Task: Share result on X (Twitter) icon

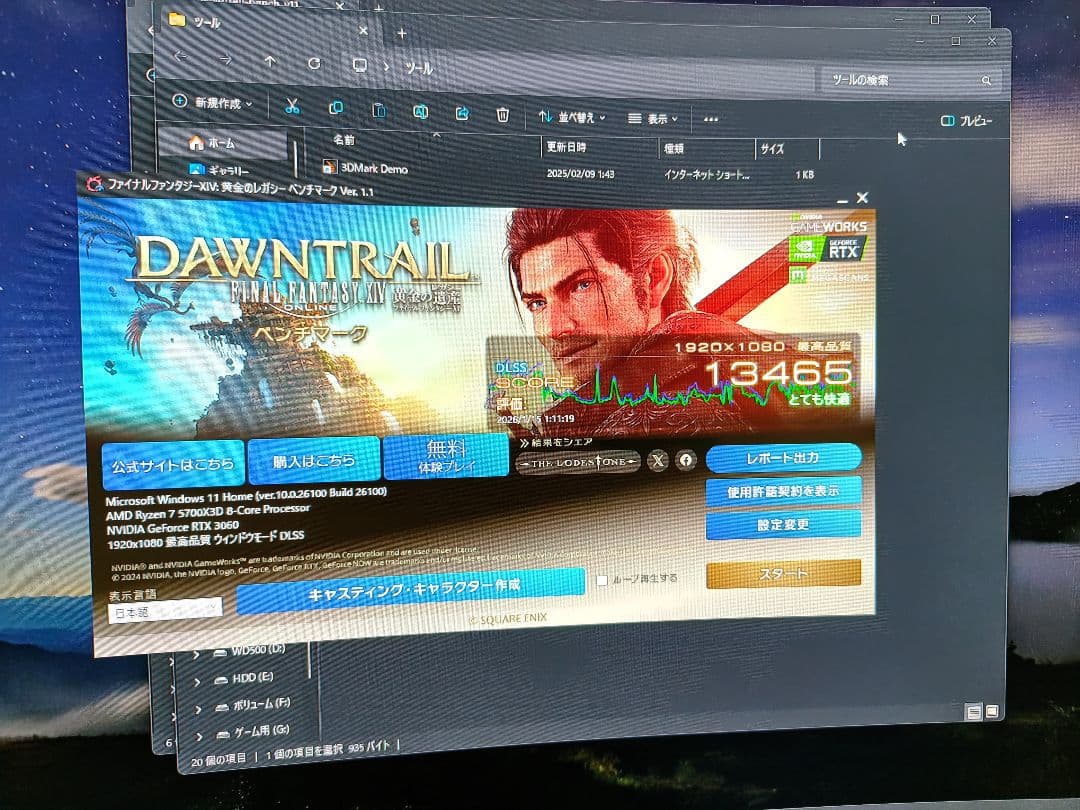Action: 658,460
